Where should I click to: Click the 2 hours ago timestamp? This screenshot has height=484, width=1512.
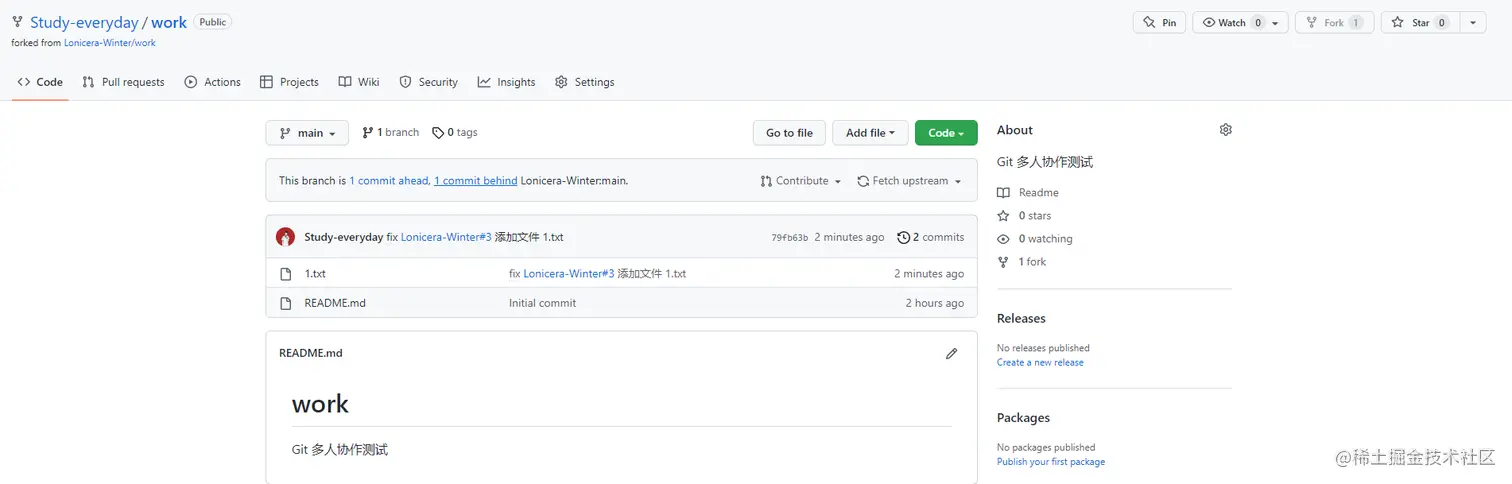click(x=935, y=302)
